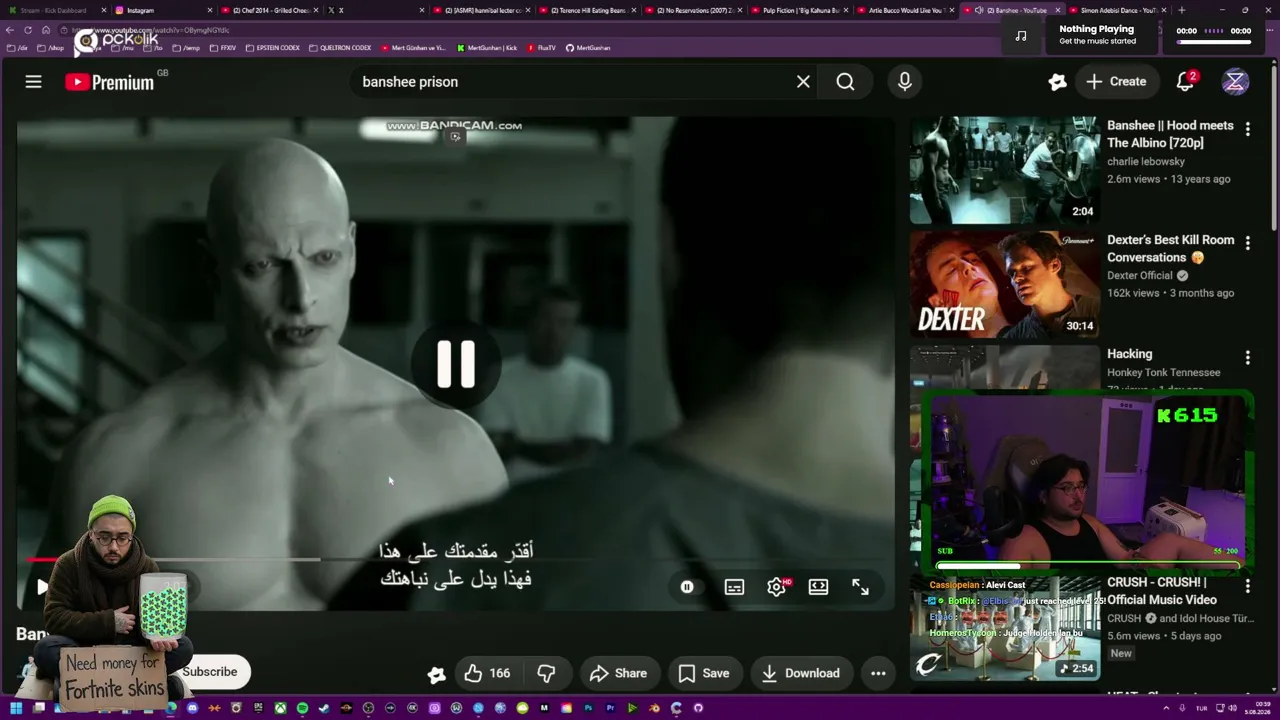1280x720 pixels.
Task: Open CRUSH - CRUSH! Official Music Video title
Action: point(1162,591)
